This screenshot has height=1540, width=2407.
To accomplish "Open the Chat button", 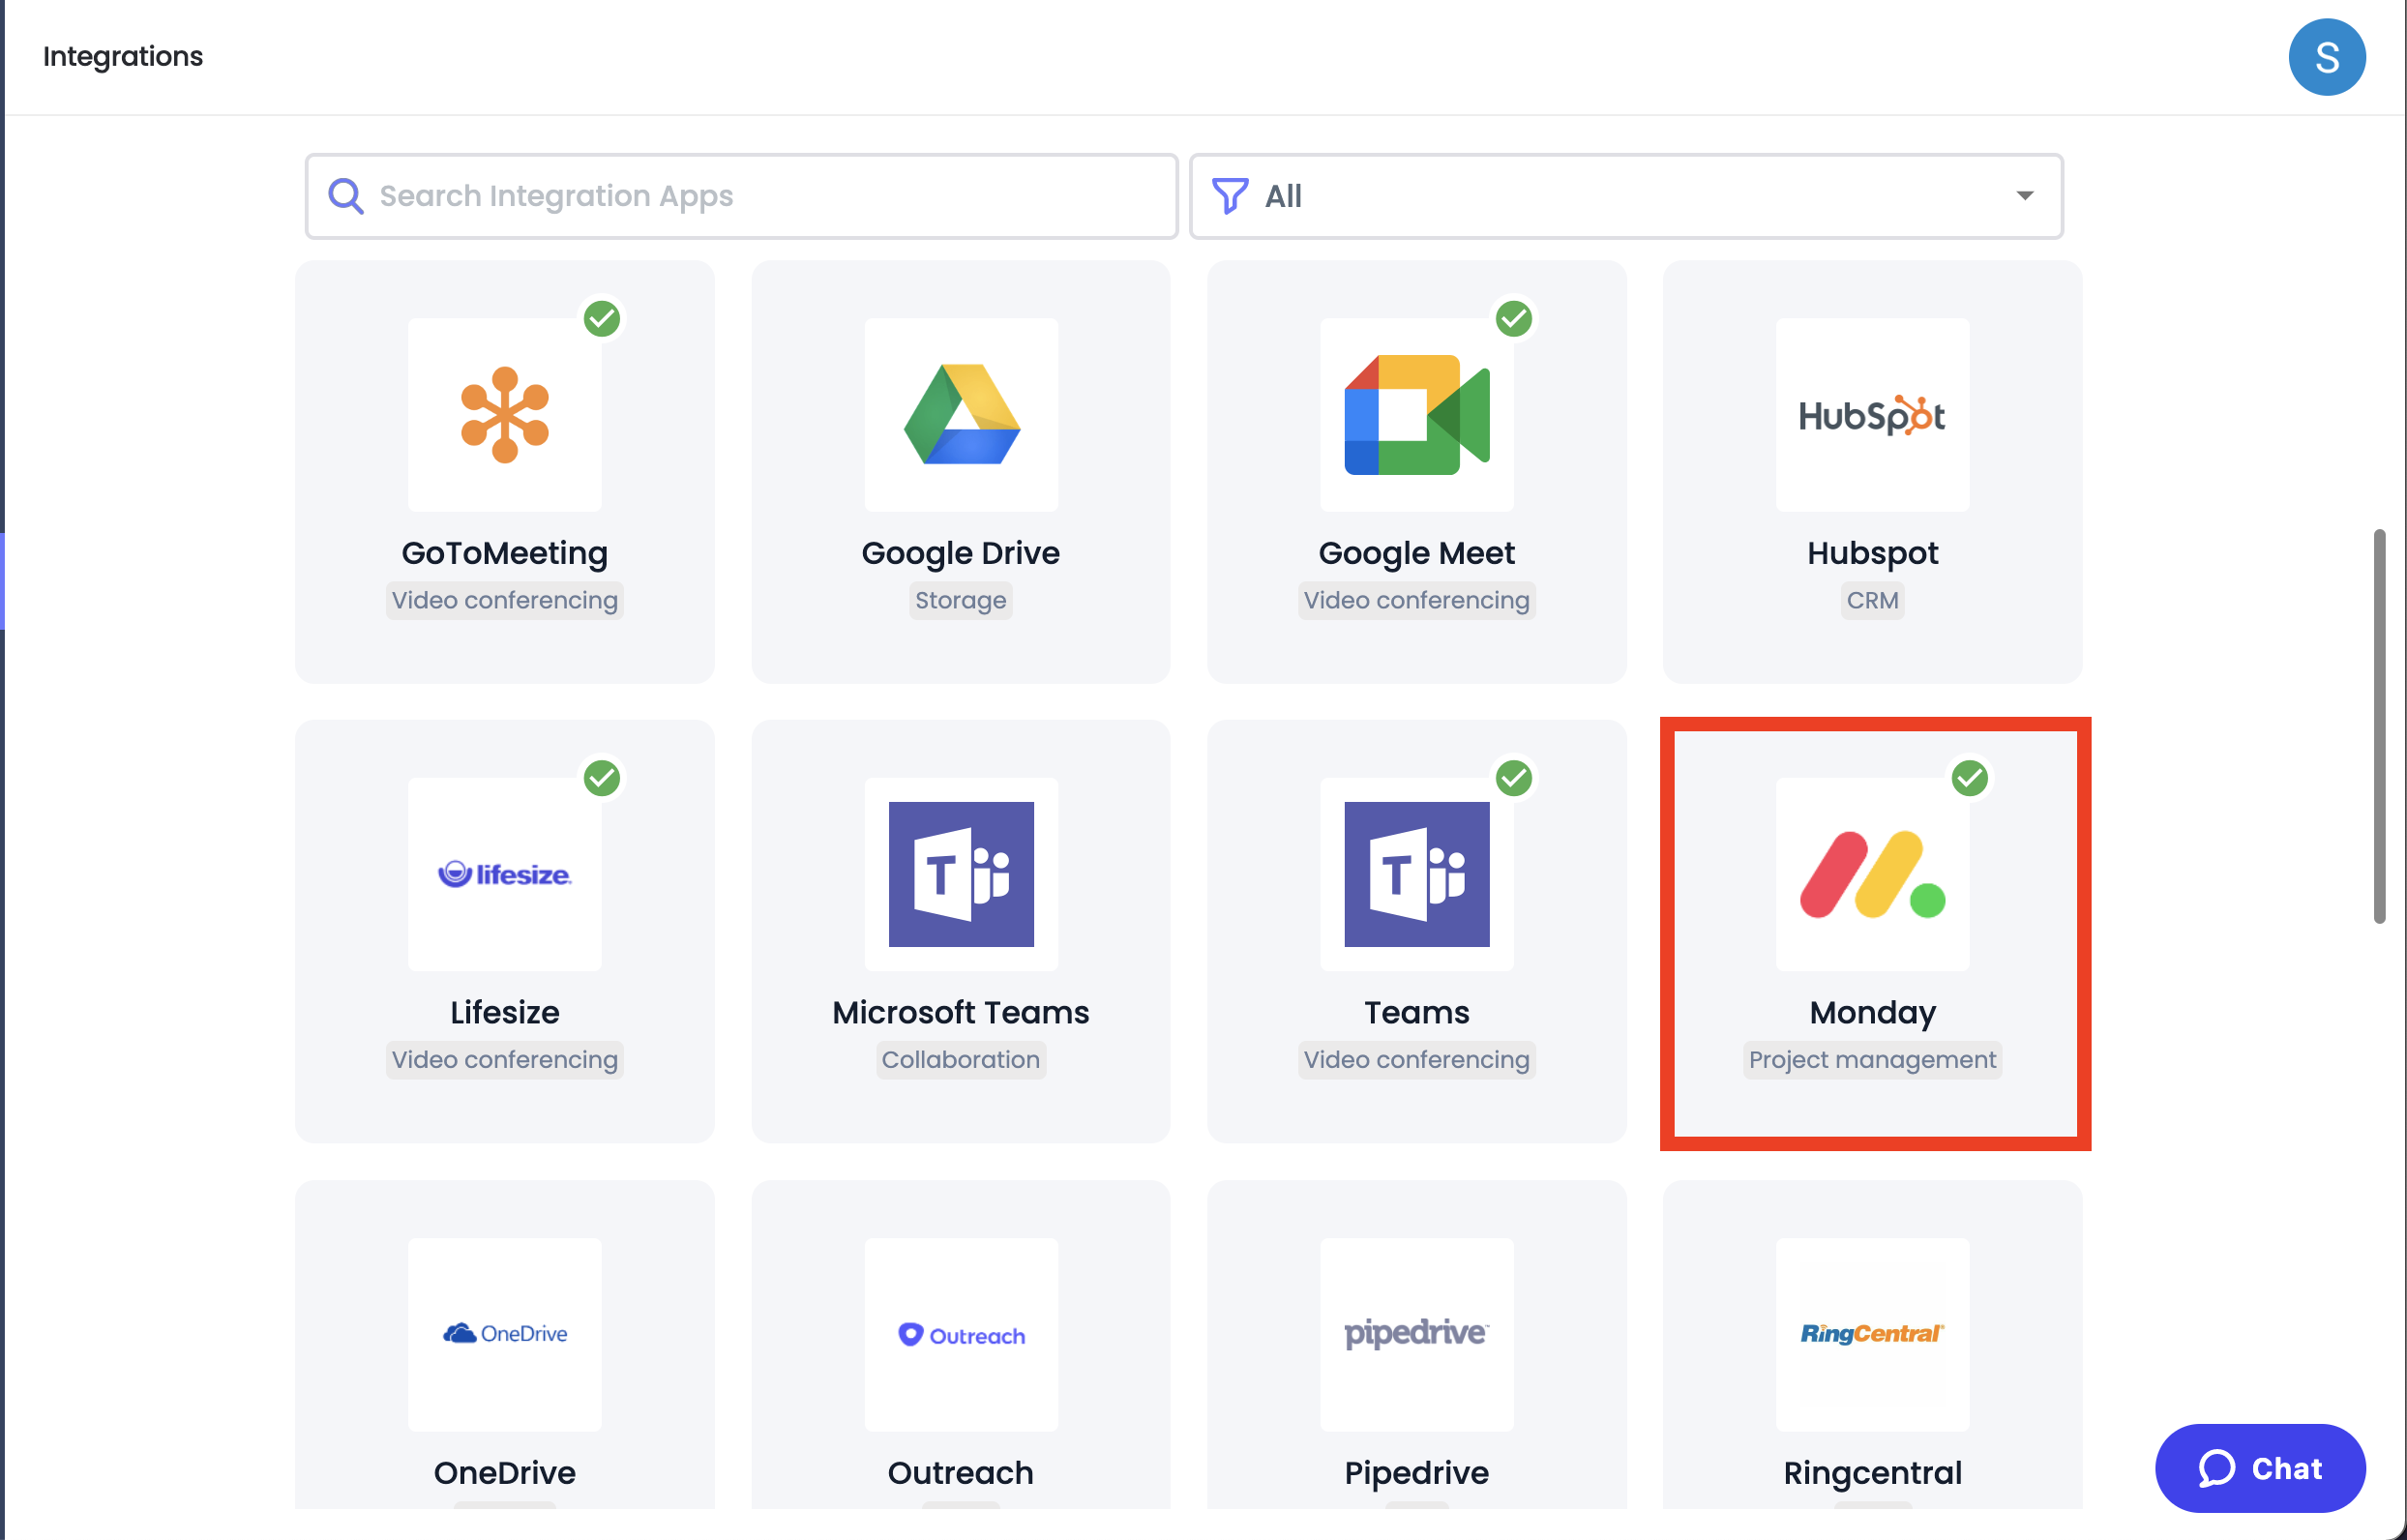I will point(2260,1468).
